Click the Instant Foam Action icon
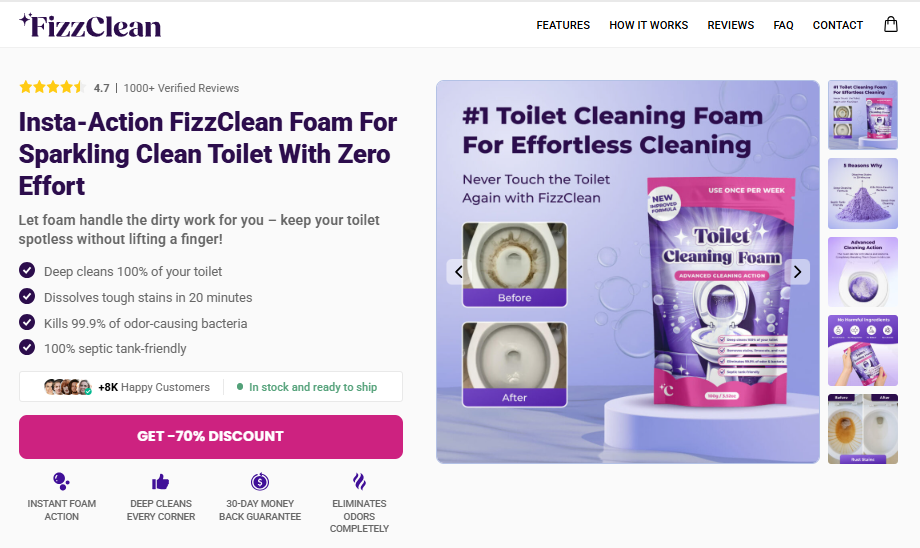The width and height of the screenshot is (920, 548). click(61, 481)
